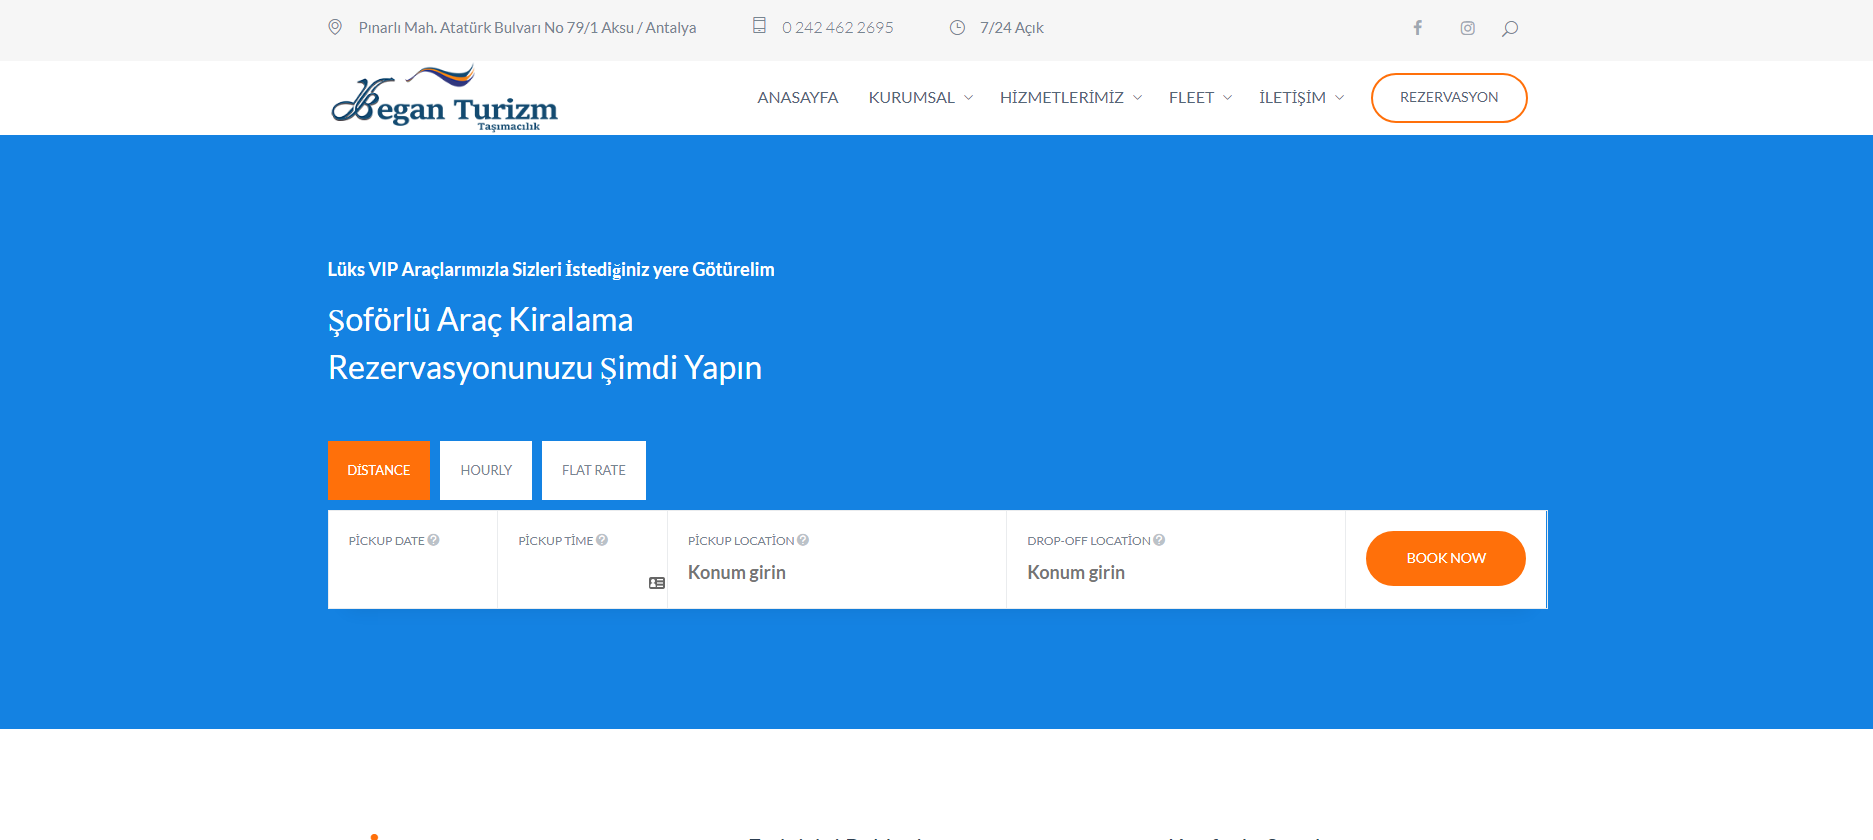Click the Began Turizm logo
This screenshot has height=840, width=1873.
coord(444,99)
